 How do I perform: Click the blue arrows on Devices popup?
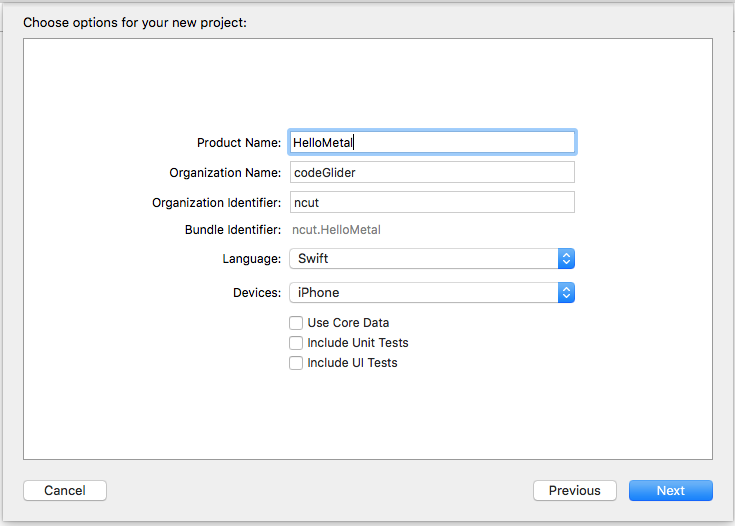[x=566, y=293]
